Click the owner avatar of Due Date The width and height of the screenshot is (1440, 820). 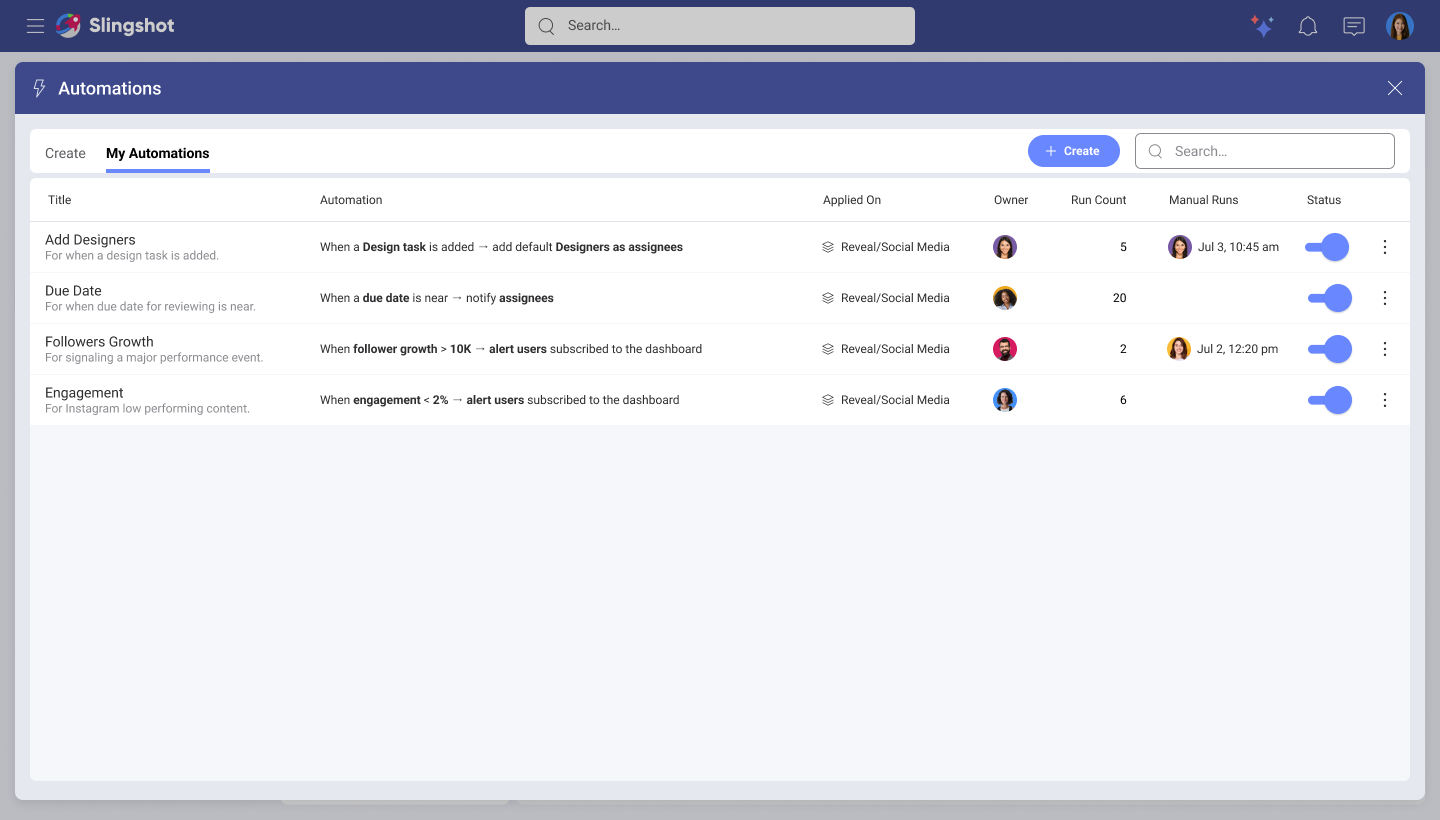[1005, 298]
